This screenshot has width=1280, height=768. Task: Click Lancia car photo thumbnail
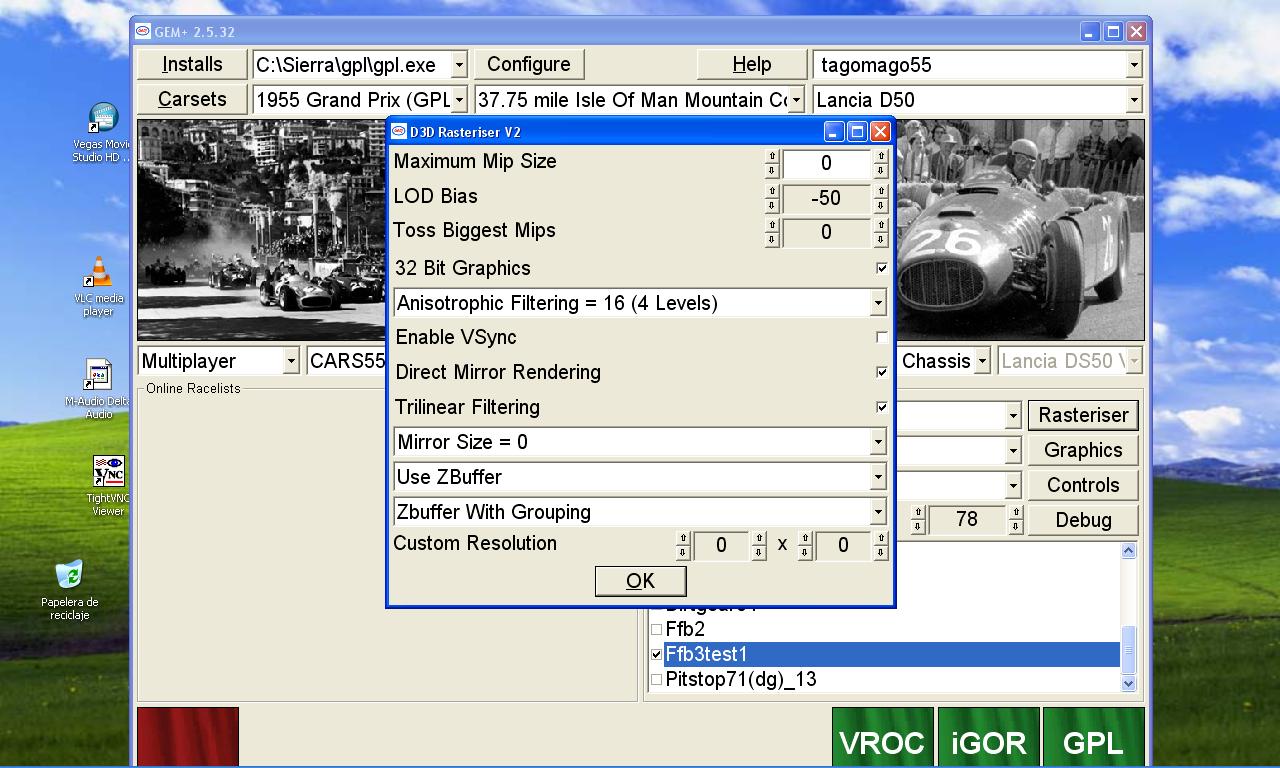click(1020, 230)
